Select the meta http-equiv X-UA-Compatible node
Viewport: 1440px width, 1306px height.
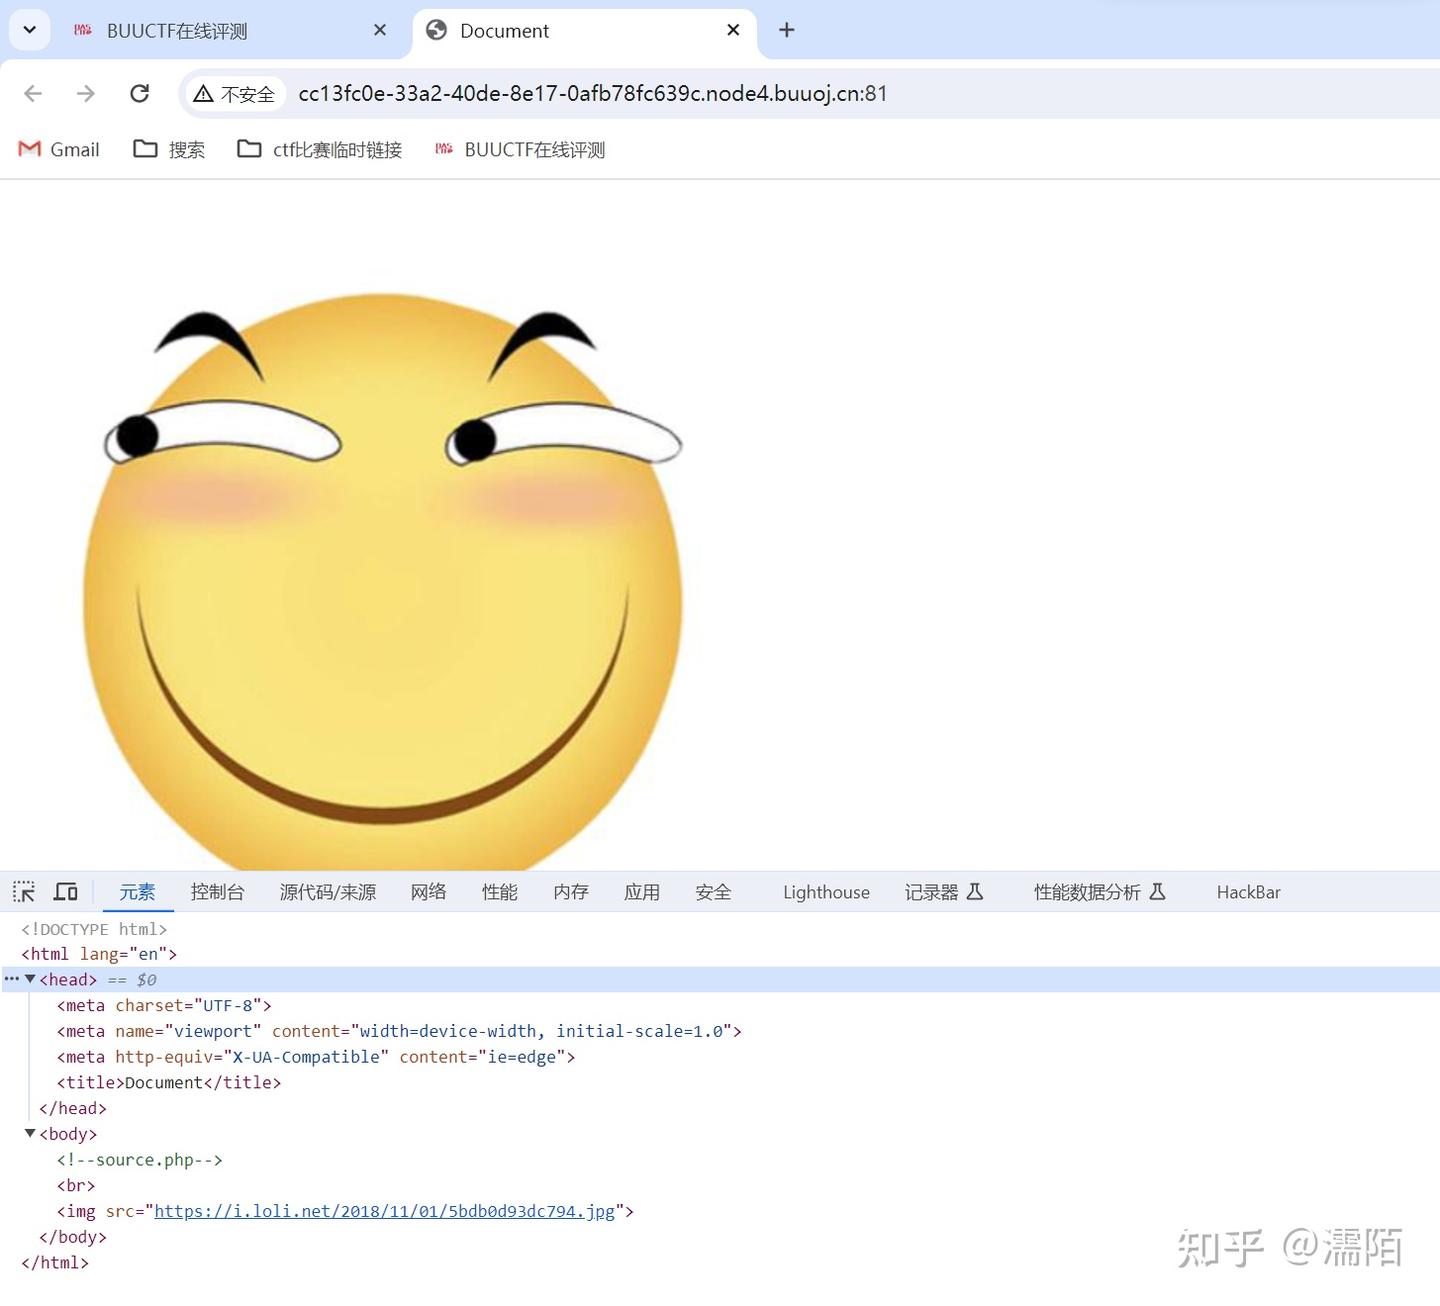[x=316, y=1057]
